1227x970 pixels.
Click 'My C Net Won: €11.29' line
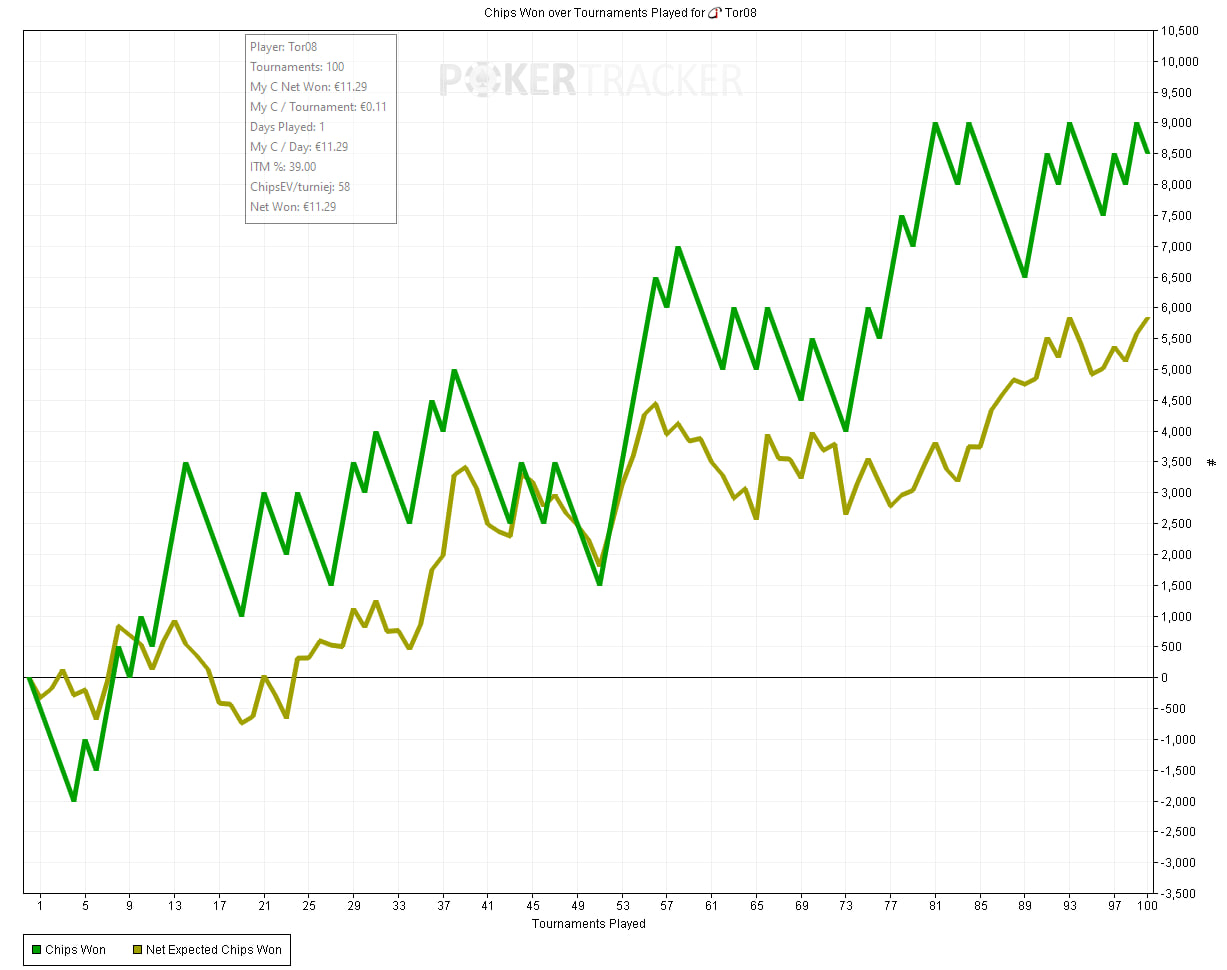pos(308,86)
